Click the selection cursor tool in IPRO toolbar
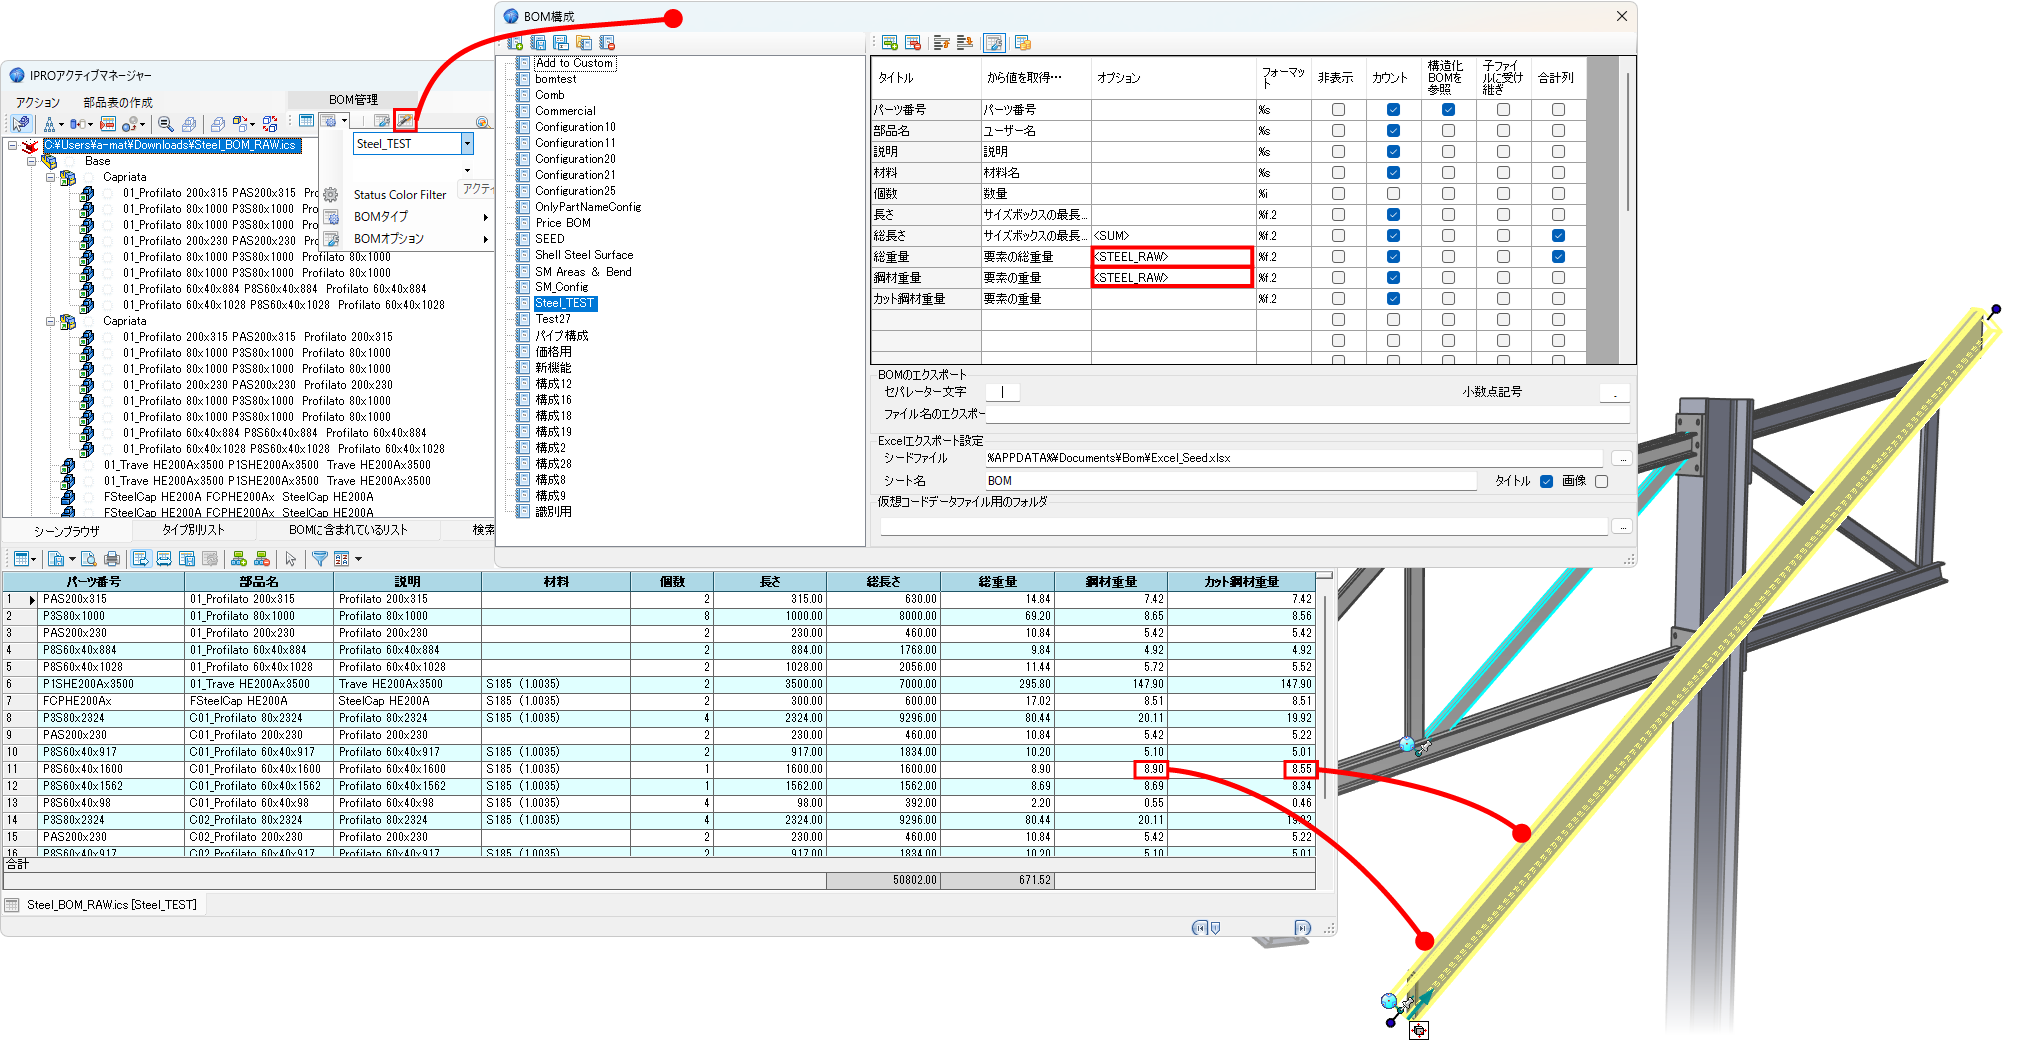Image resolution: width=2021 pixels, height=1050 pixels. click(21, 124)
